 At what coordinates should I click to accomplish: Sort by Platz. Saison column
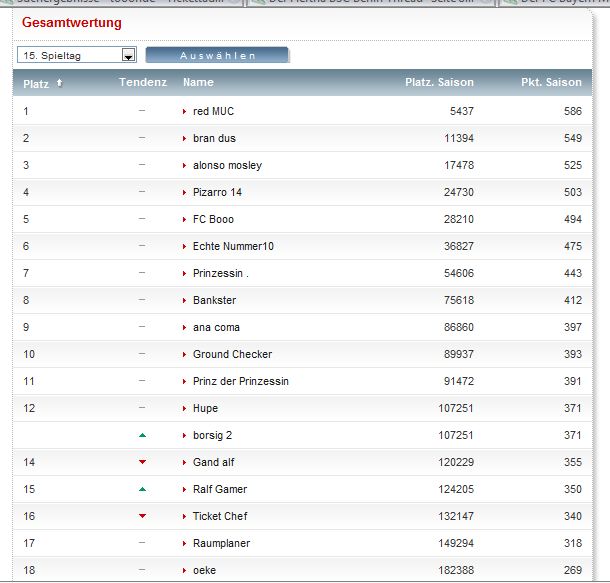[439, 83]
